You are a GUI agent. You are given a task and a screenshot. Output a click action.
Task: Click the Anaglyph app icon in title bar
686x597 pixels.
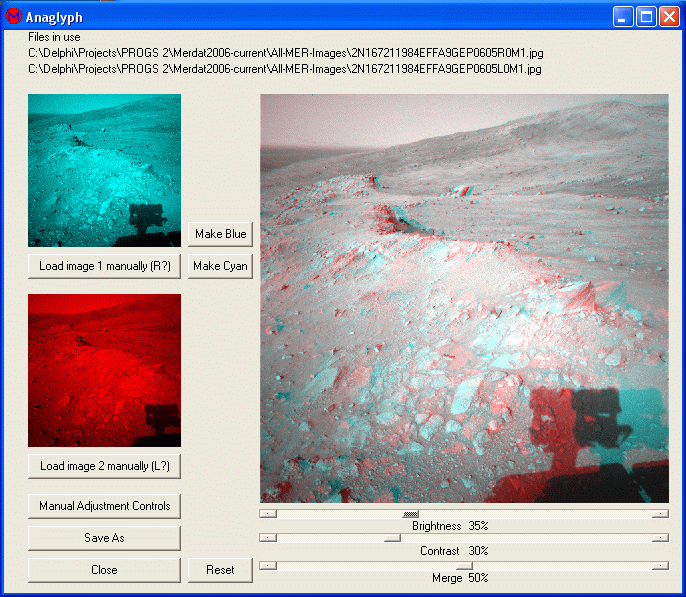[14, 17]
